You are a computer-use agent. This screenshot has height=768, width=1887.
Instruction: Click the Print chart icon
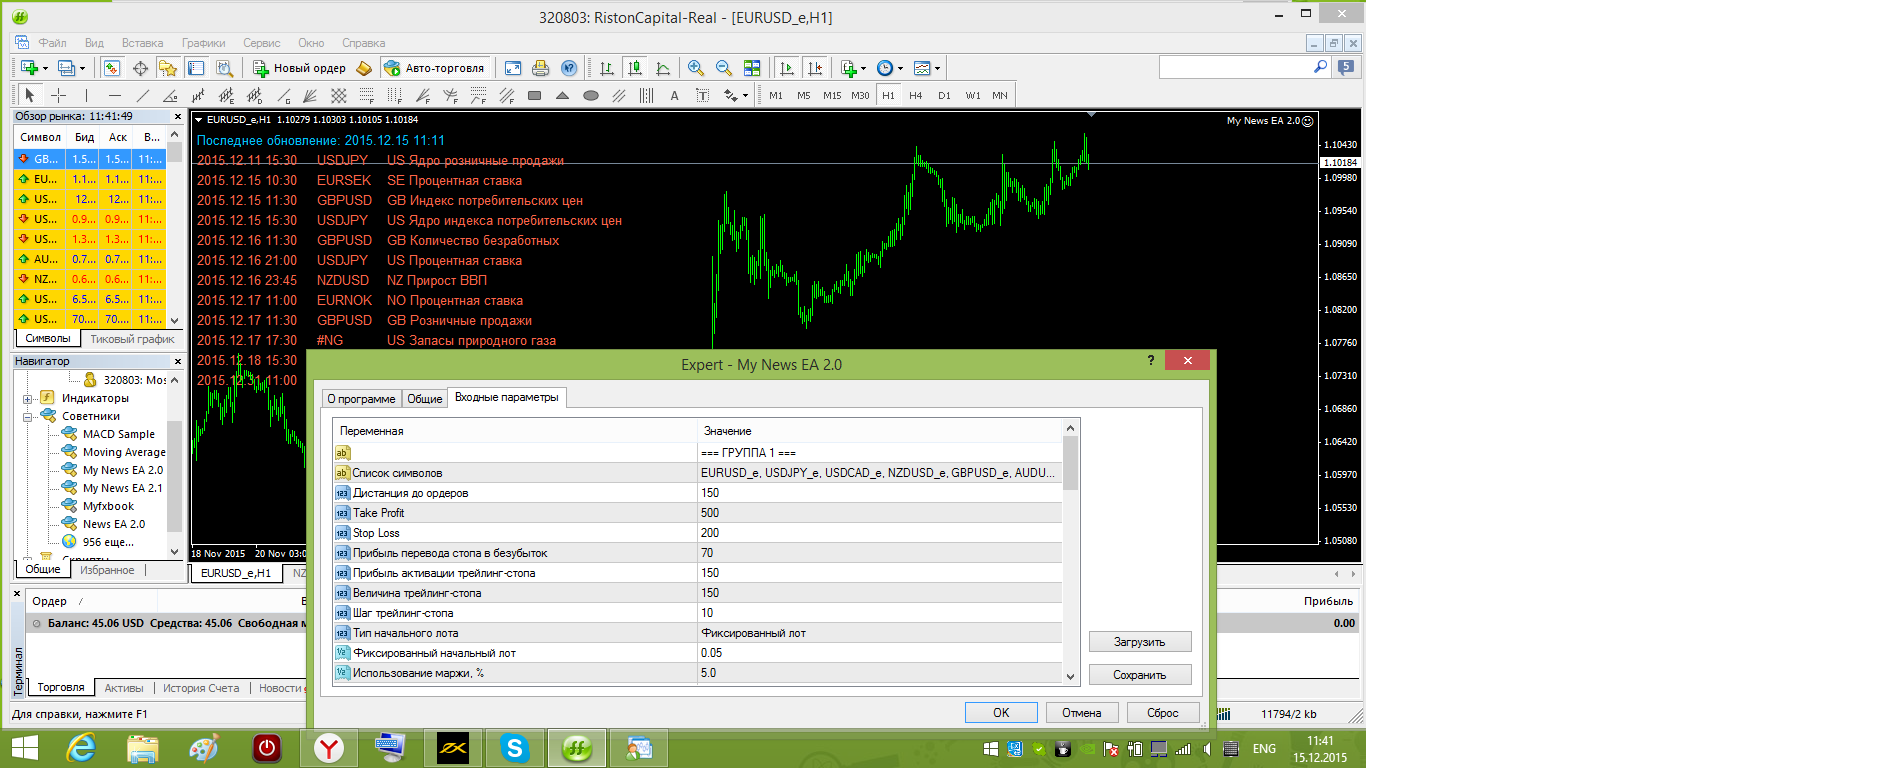[541, 68]
